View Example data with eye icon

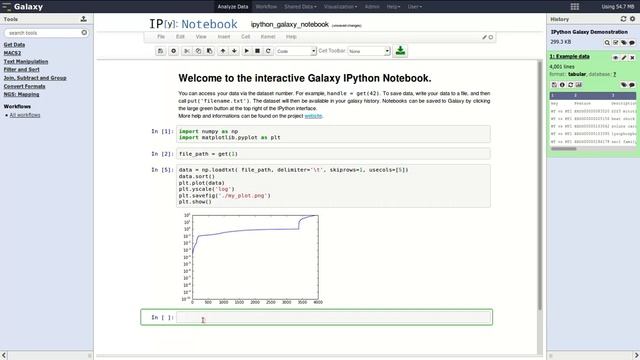616,58
